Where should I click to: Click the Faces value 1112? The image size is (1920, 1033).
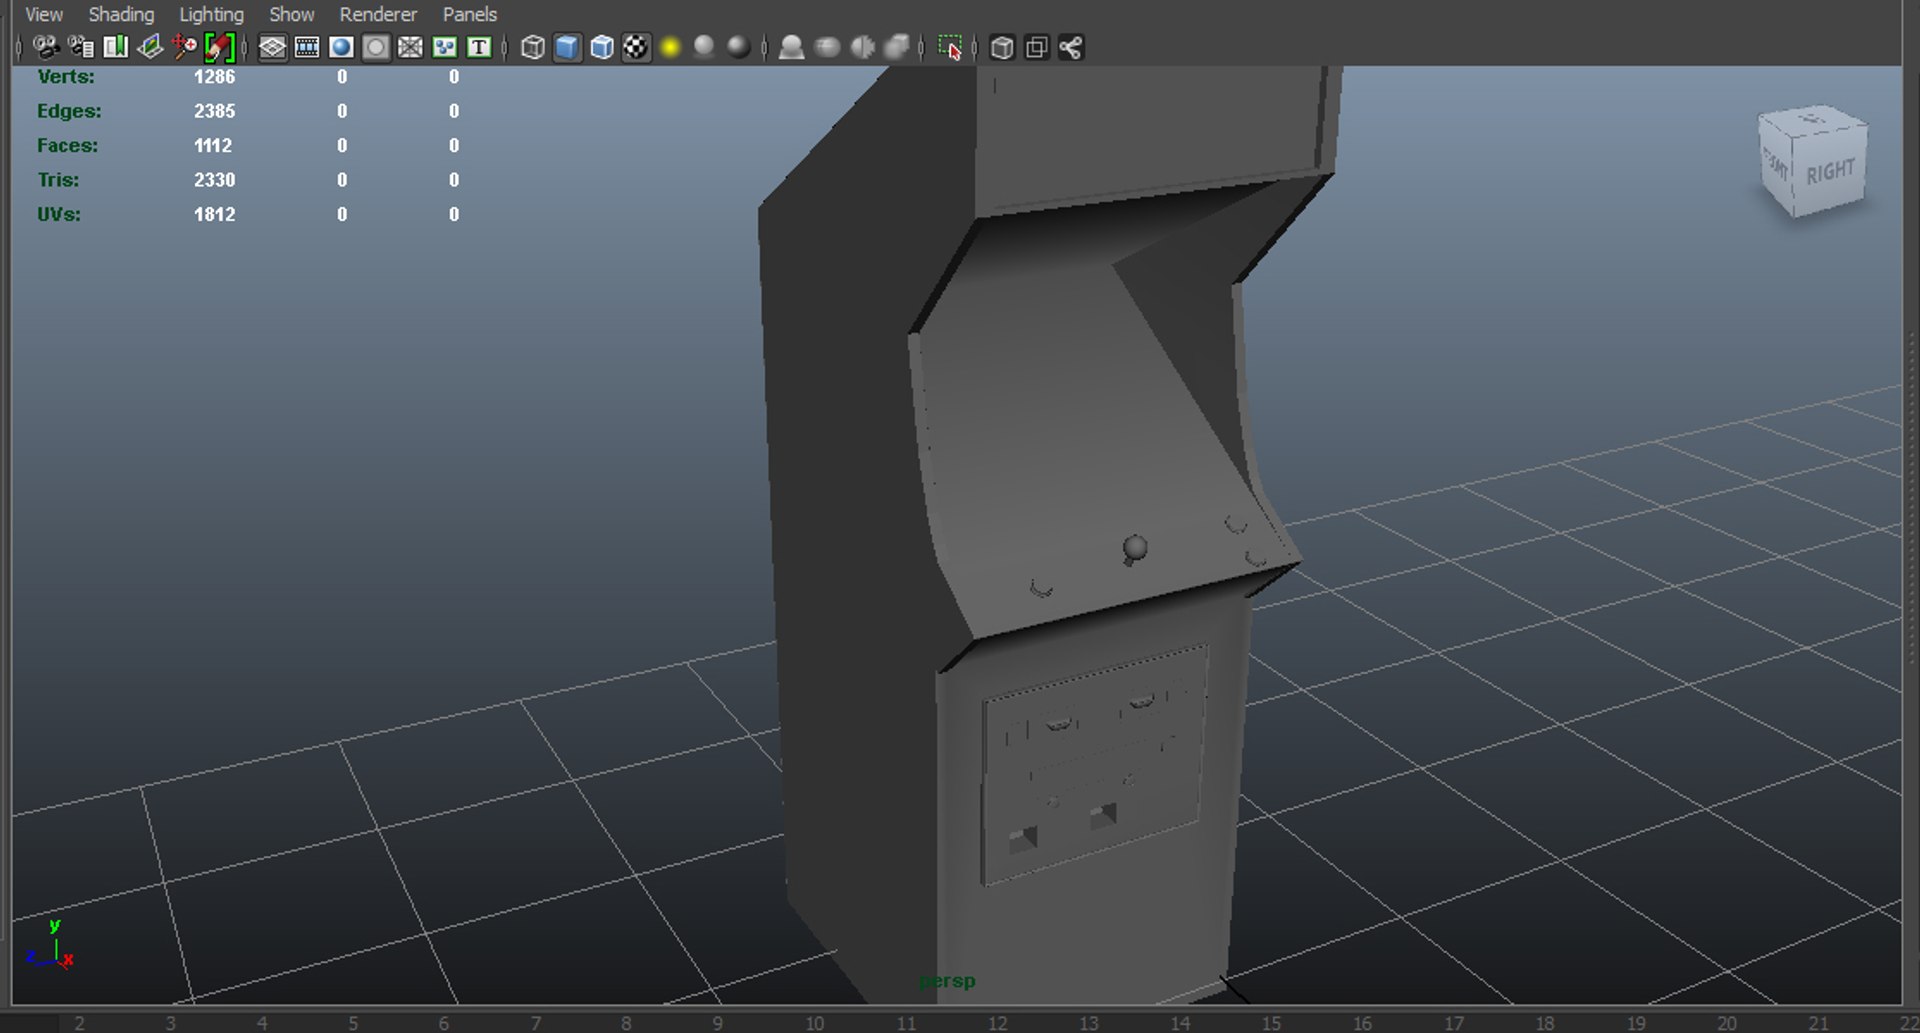pyautogui.click(x=213, y=145)
